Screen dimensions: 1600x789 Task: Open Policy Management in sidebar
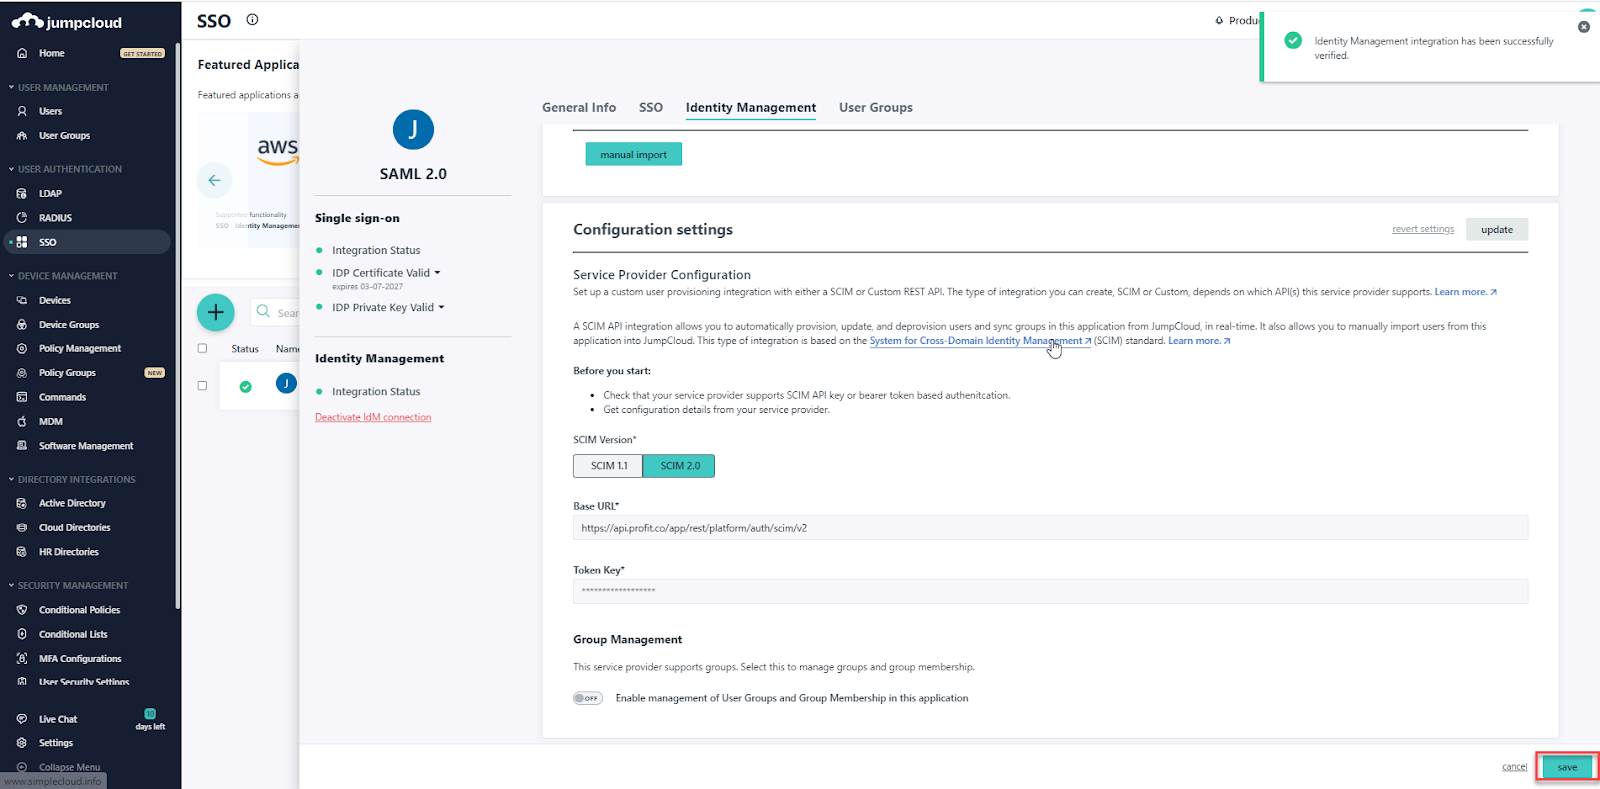80,349
